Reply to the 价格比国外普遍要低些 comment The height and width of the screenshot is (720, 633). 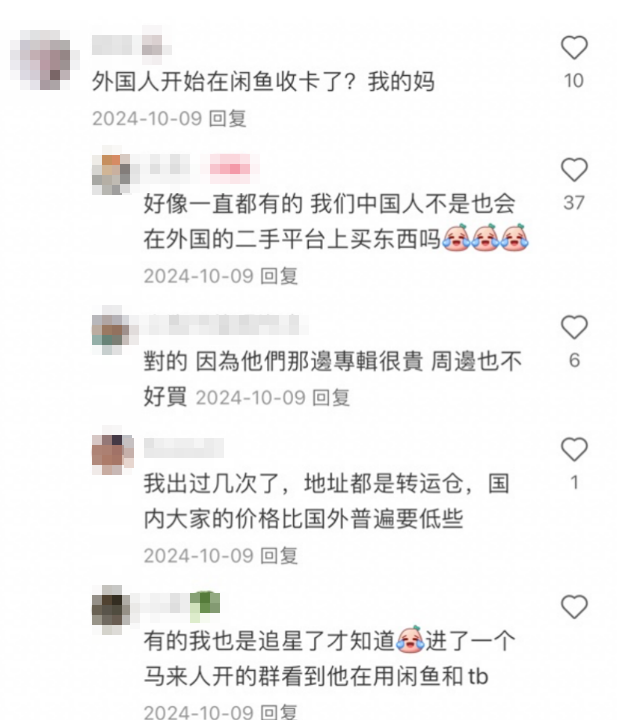[279, 556]
